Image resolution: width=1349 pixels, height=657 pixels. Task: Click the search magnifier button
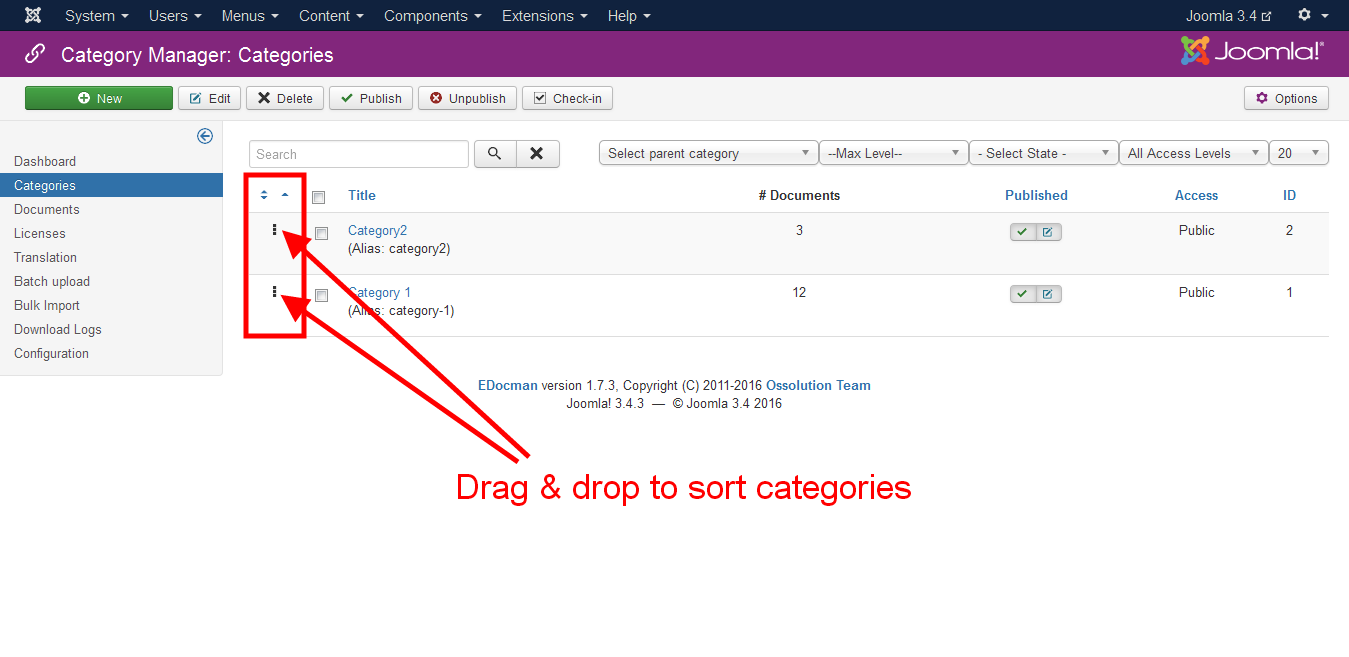494,154
